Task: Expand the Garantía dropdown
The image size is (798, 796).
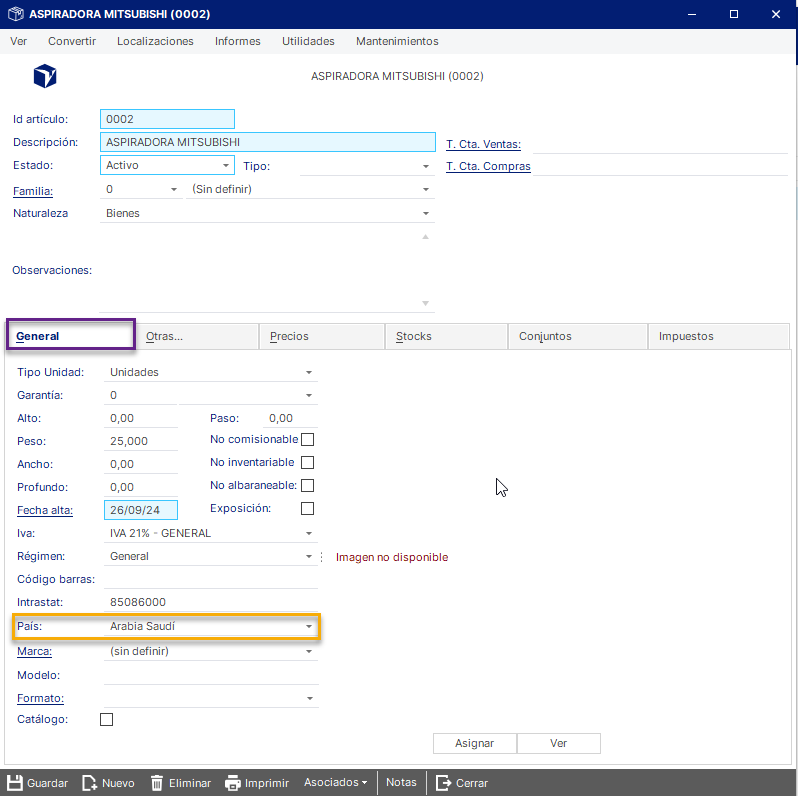Action: point(309,395)
